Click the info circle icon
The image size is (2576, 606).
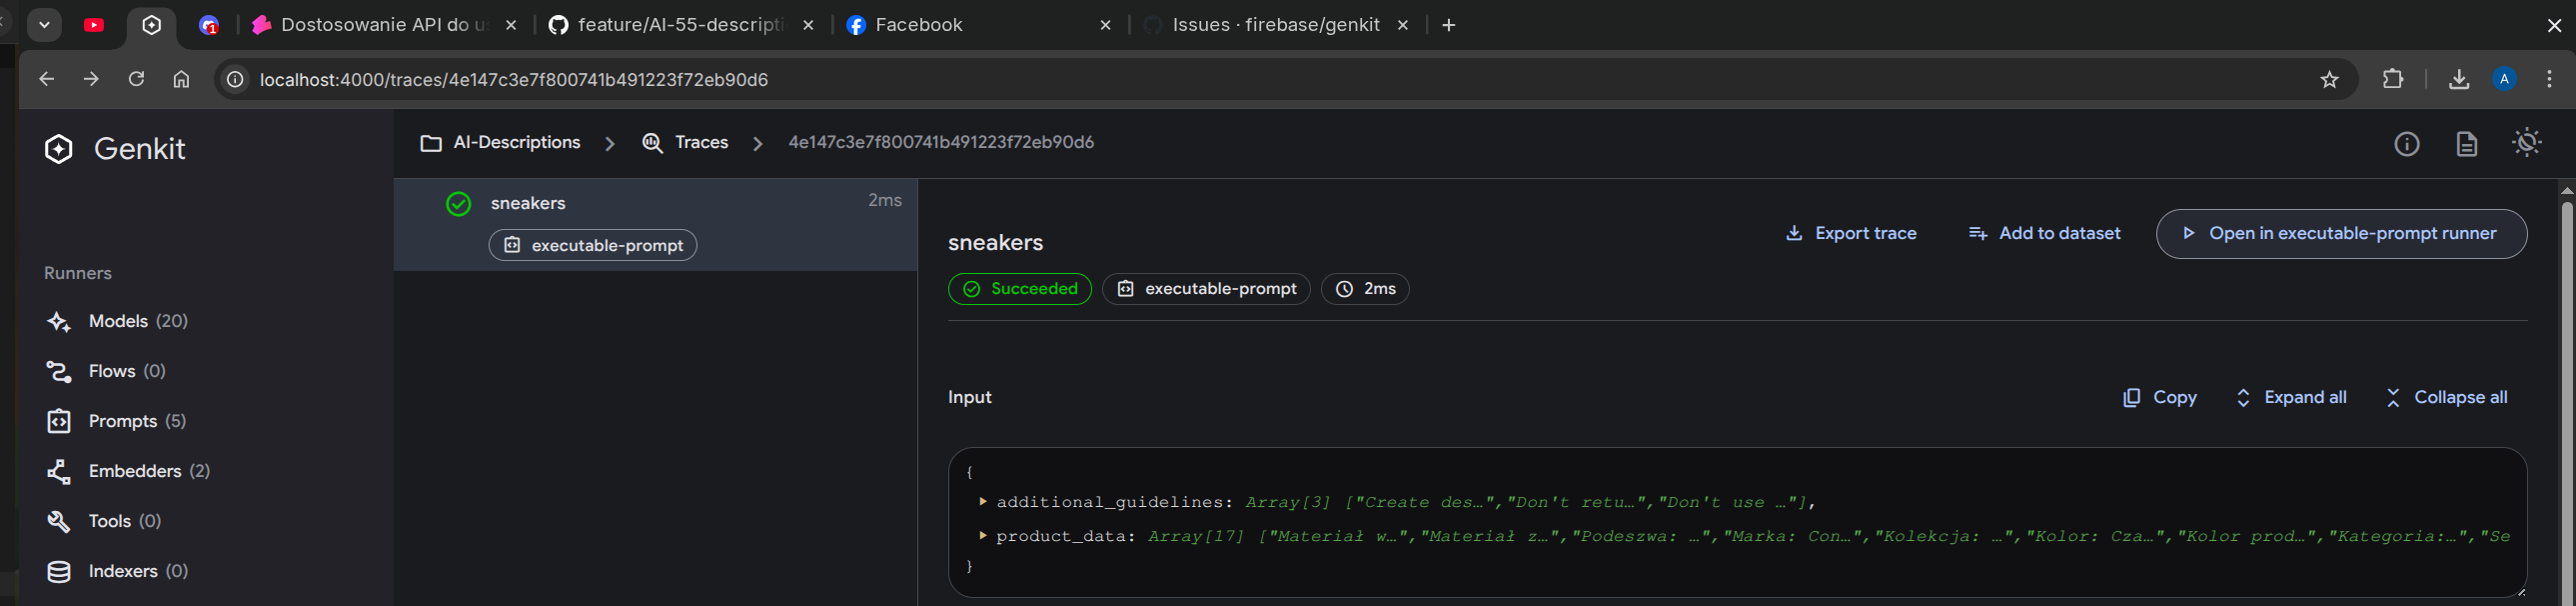(2406, 144)
